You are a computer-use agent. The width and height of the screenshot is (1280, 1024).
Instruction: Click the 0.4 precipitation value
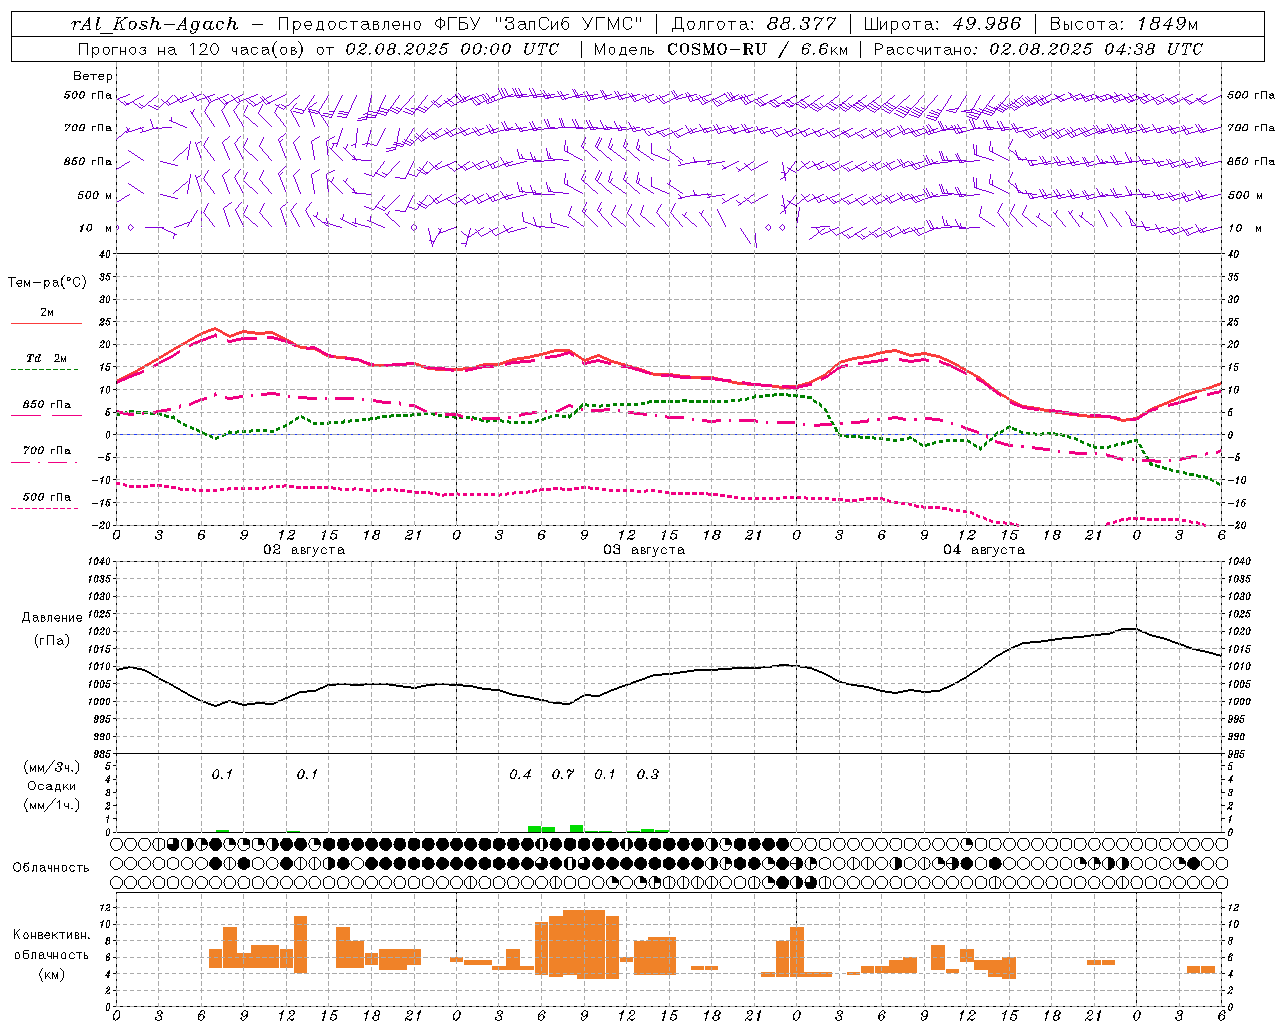tap(520, 775)
